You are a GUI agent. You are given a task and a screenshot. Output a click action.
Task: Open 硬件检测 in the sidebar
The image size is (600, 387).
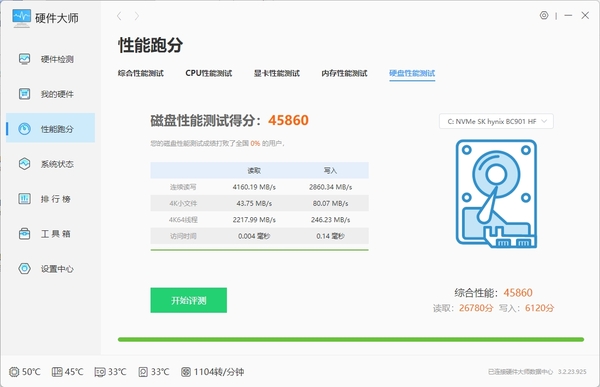point(50,59)
